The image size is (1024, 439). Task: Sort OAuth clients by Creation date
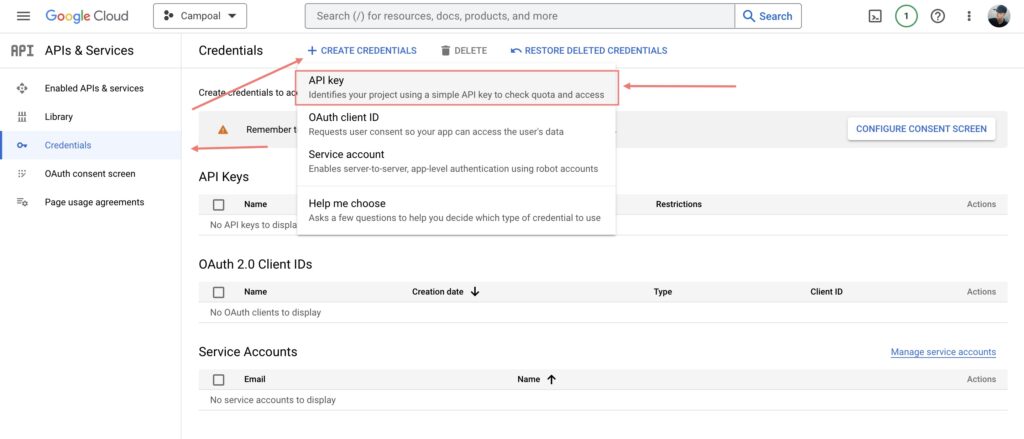coord(445,292)
